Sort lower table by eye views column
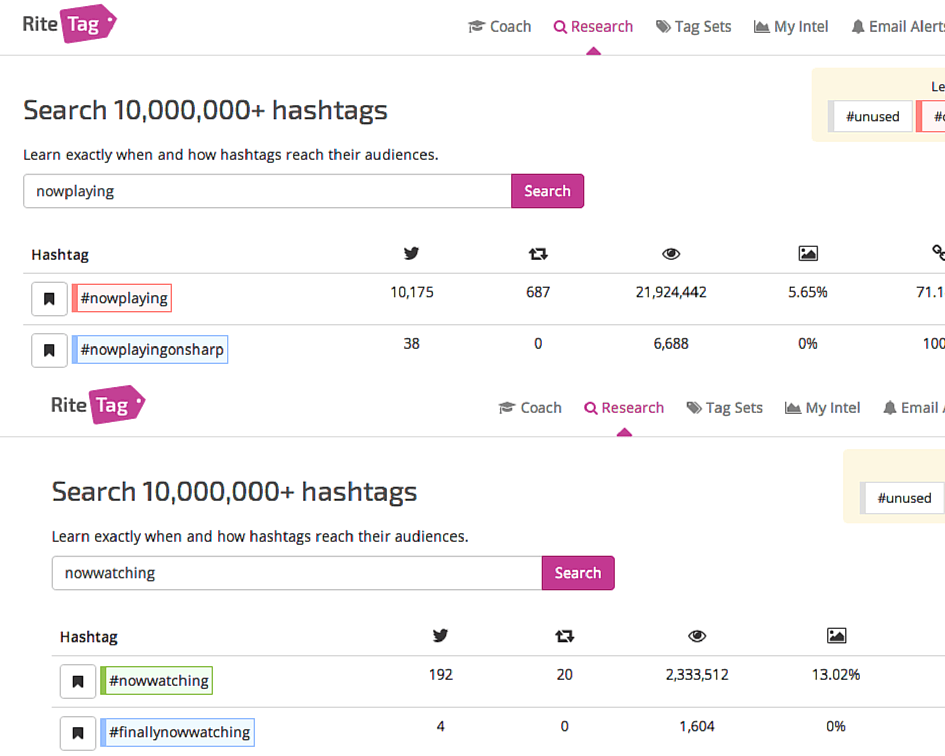The image size is (945, 756). pyautogui.click(x=697, y=635)
